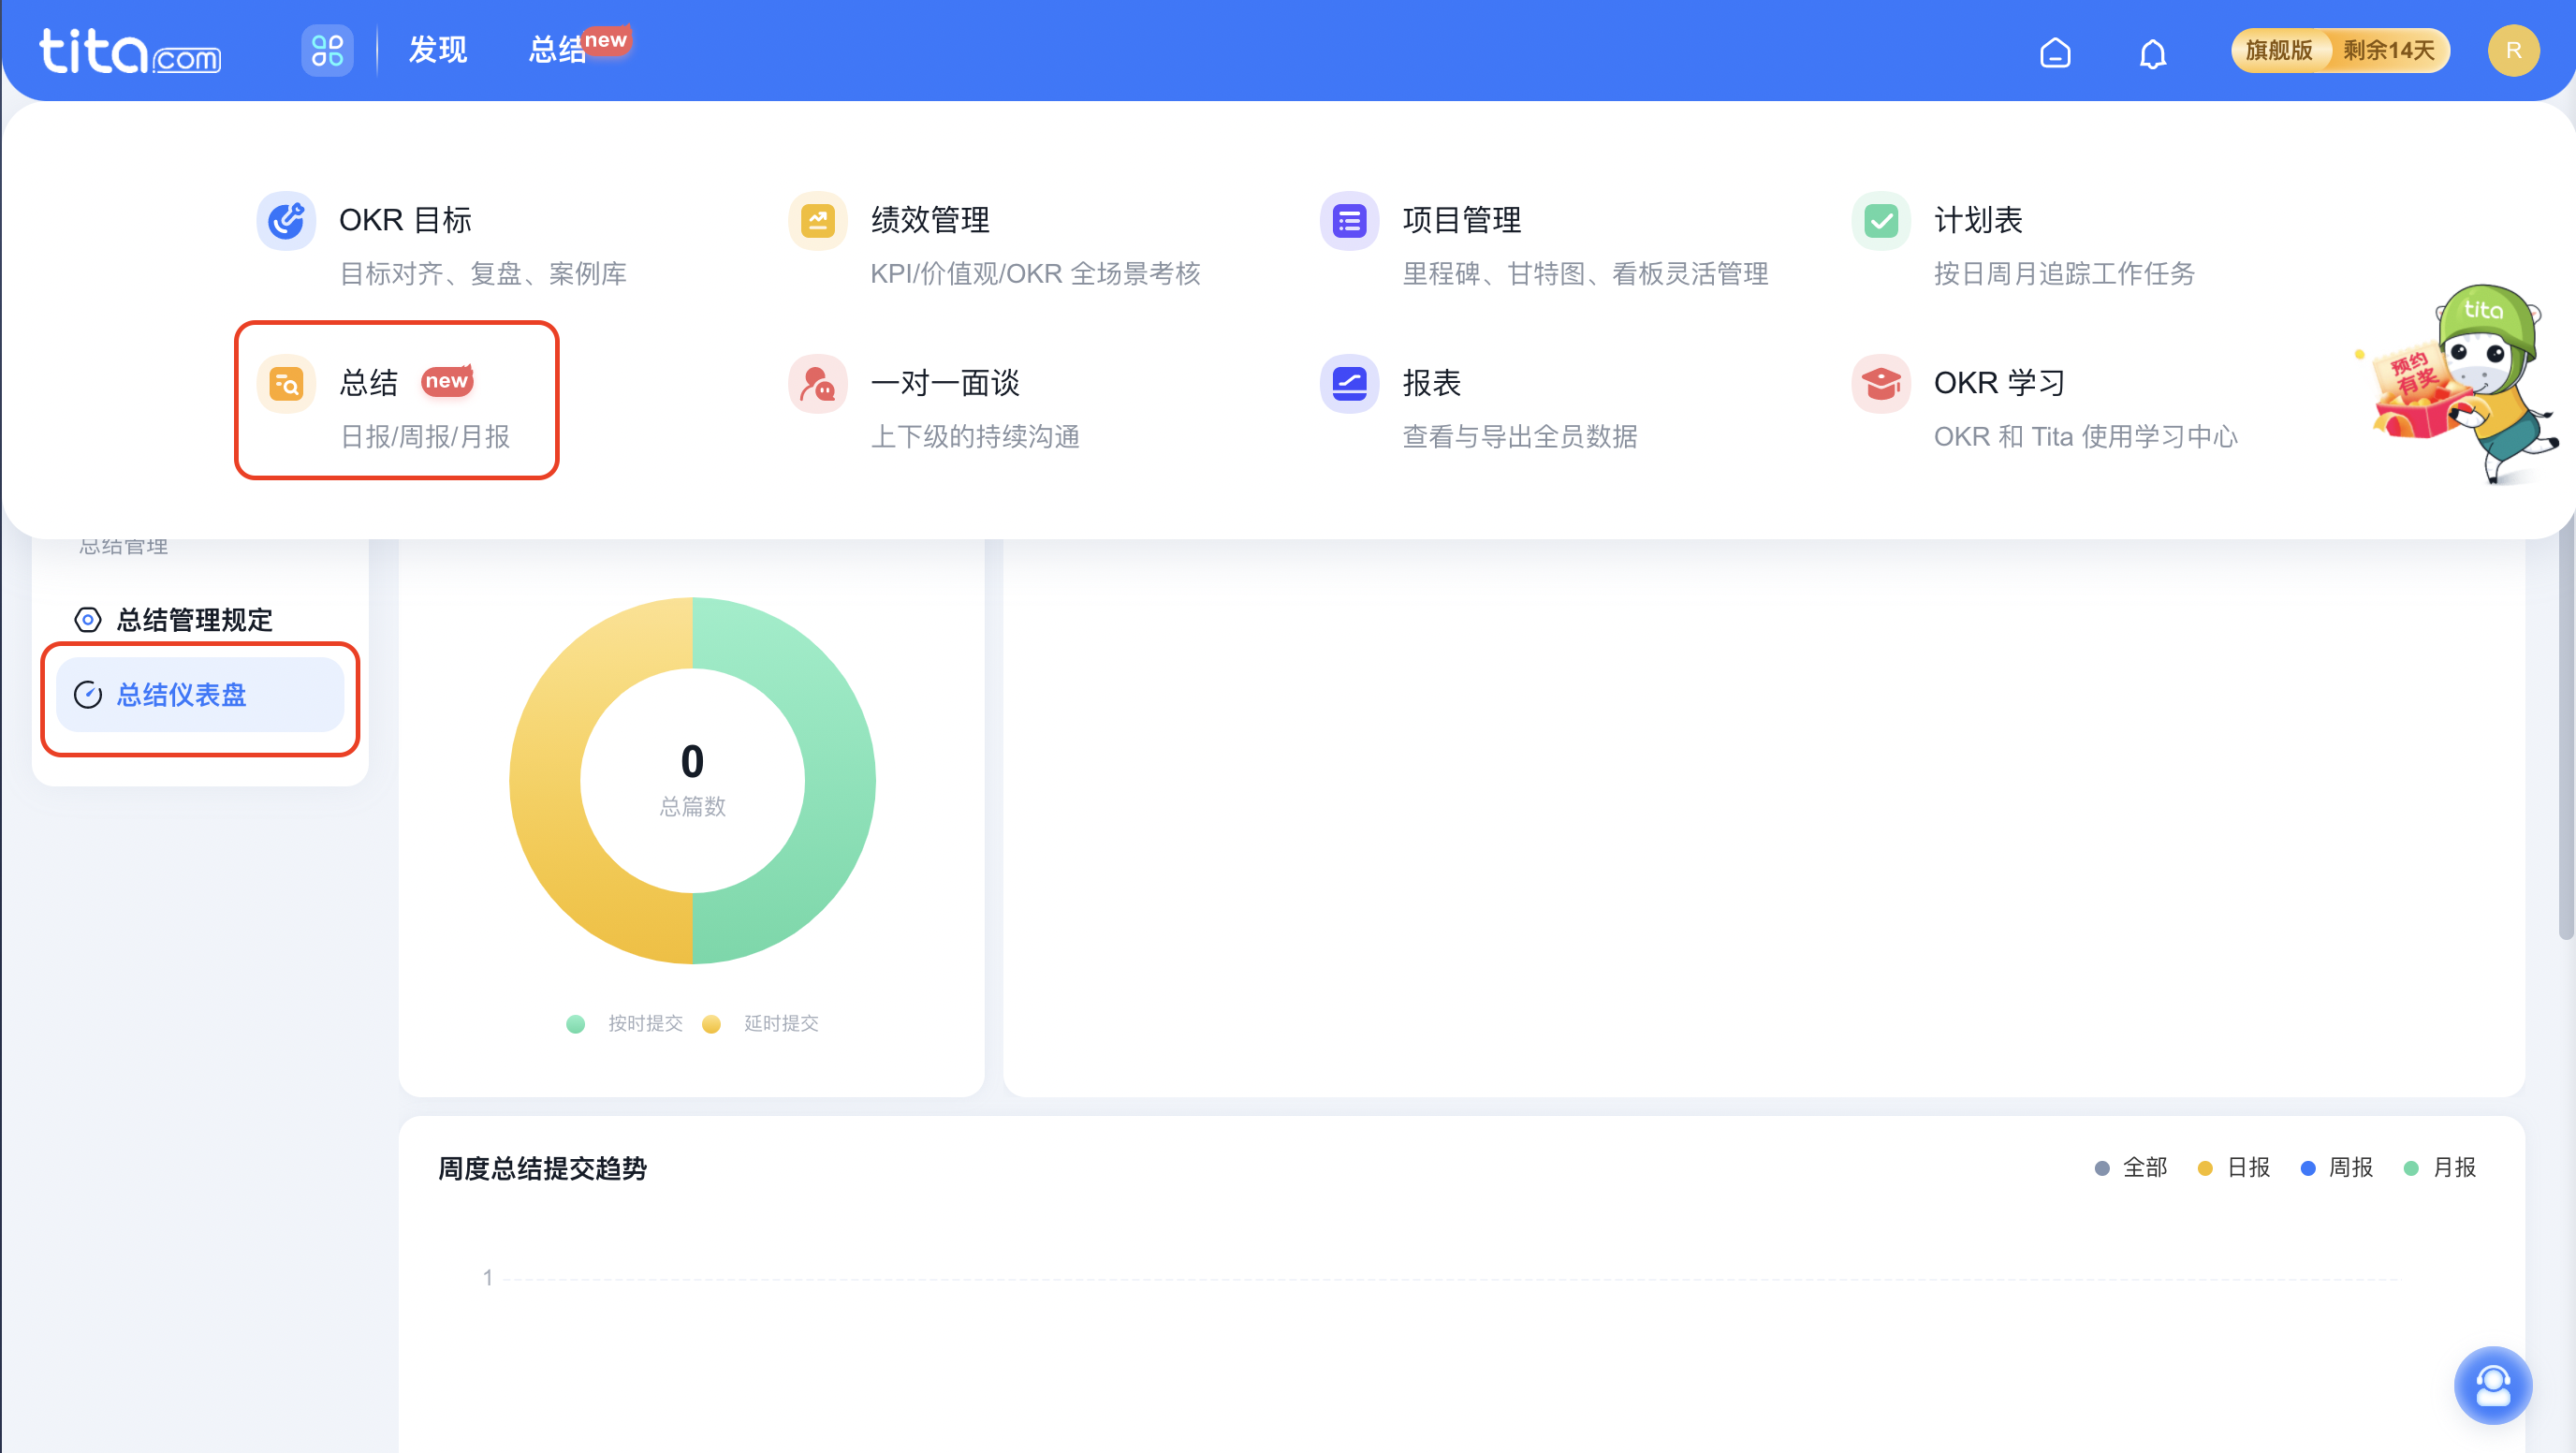
Task: Open customer support chat button
Action: pyautogui.click(x=2493, y=1386)
